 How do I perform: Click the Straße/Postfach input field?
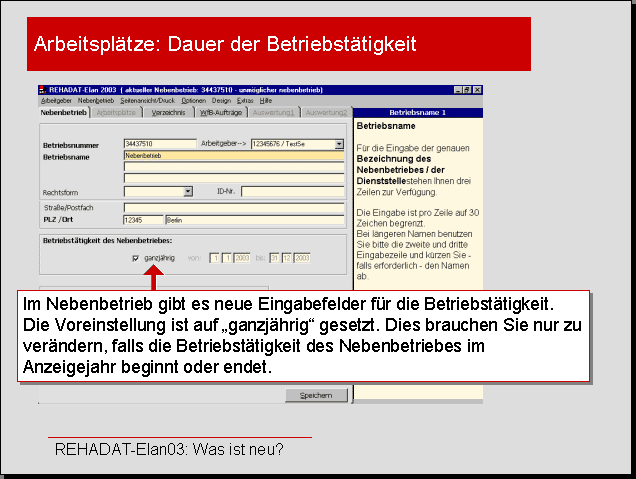233,208
